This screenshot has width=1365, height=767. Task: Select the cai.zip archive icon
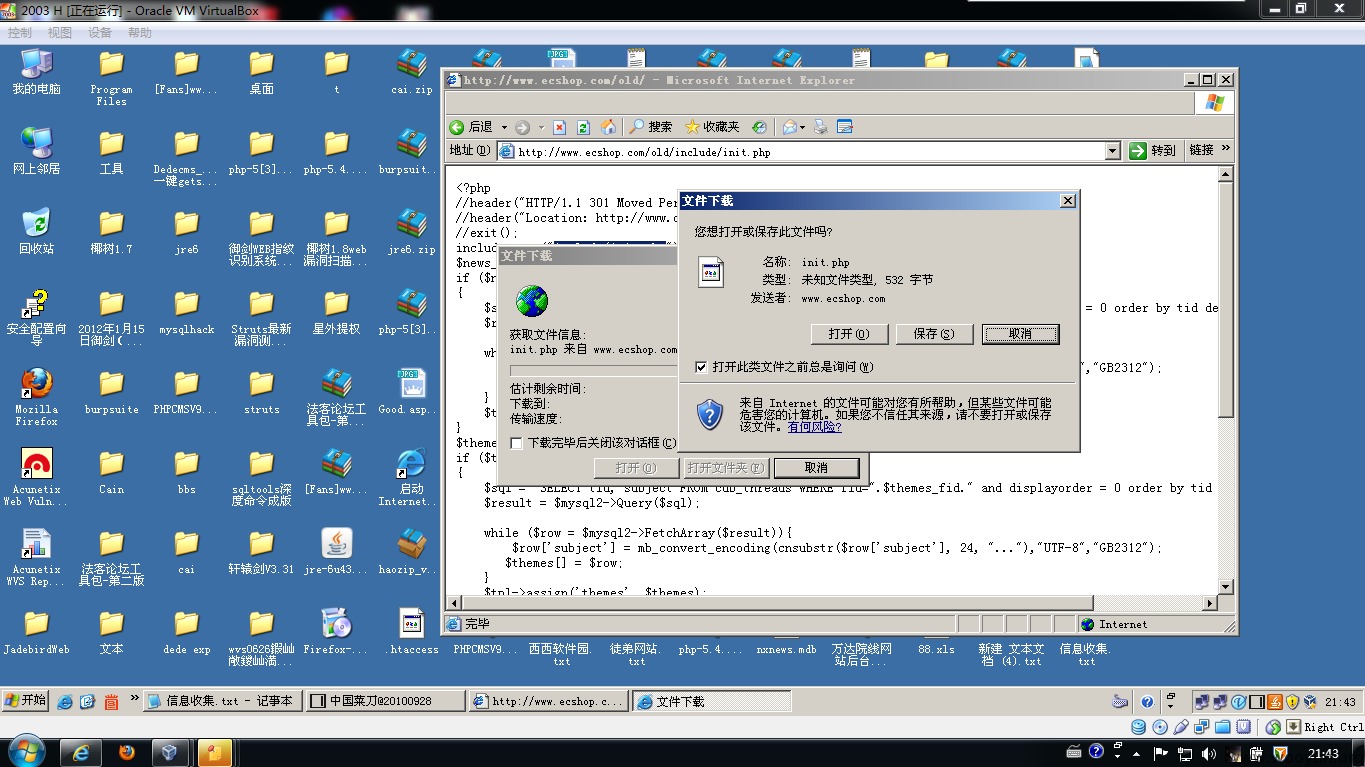(412, 73)
